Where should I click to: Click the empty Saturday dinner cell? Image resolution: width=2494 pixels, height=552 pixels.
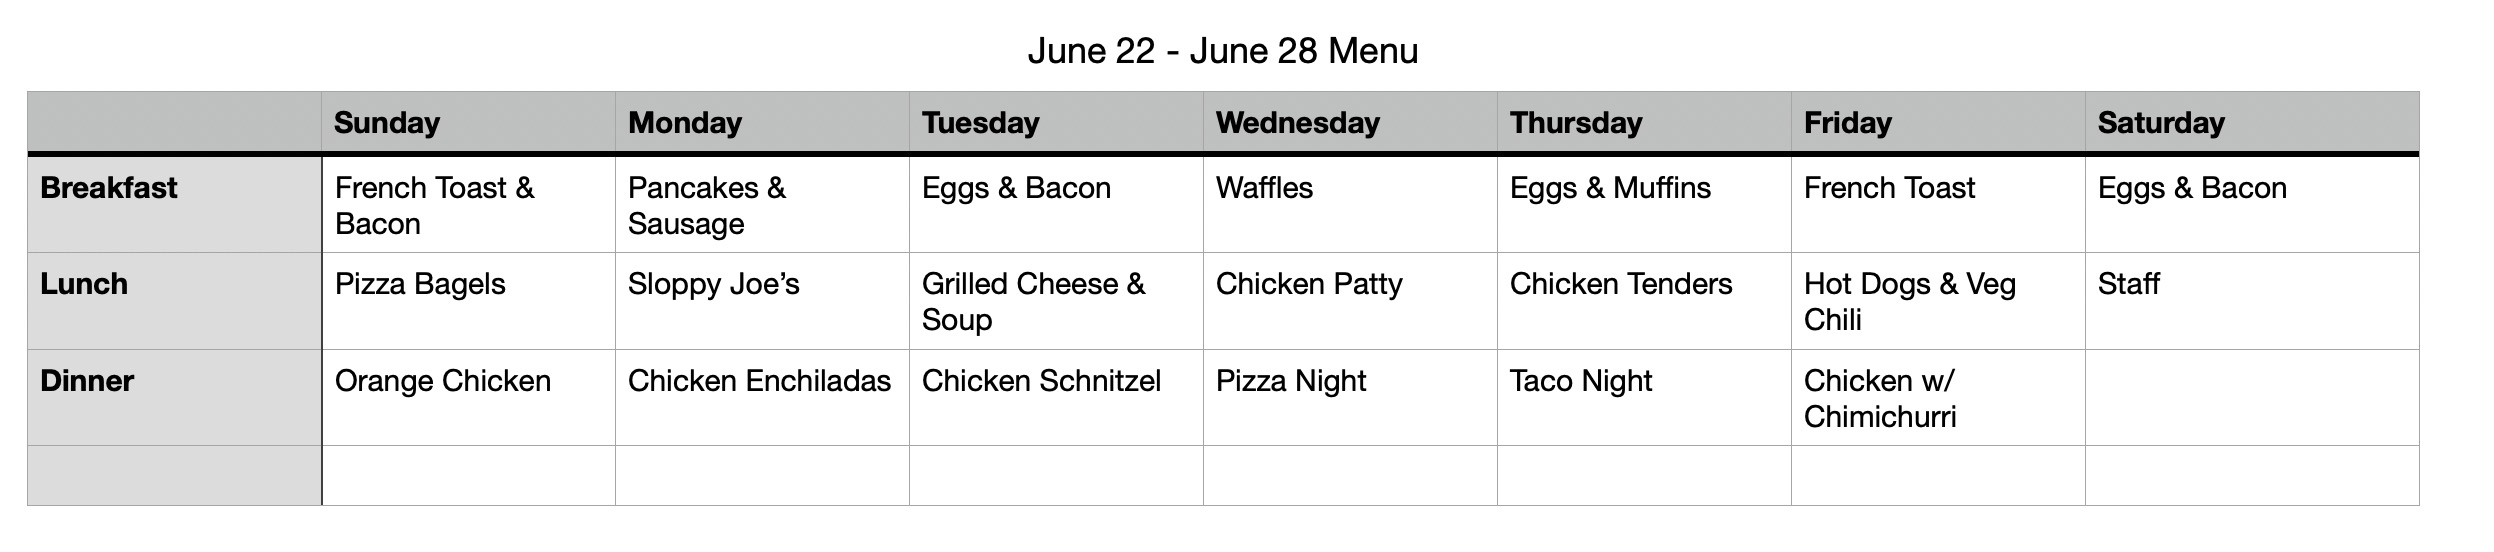point(2252,397)
